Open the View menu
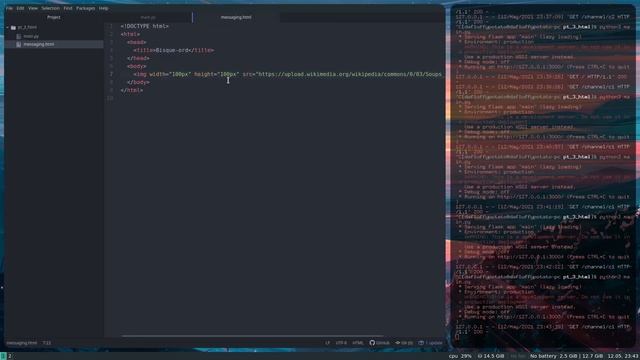Screen dimensions: 640x360 [33, 8]
